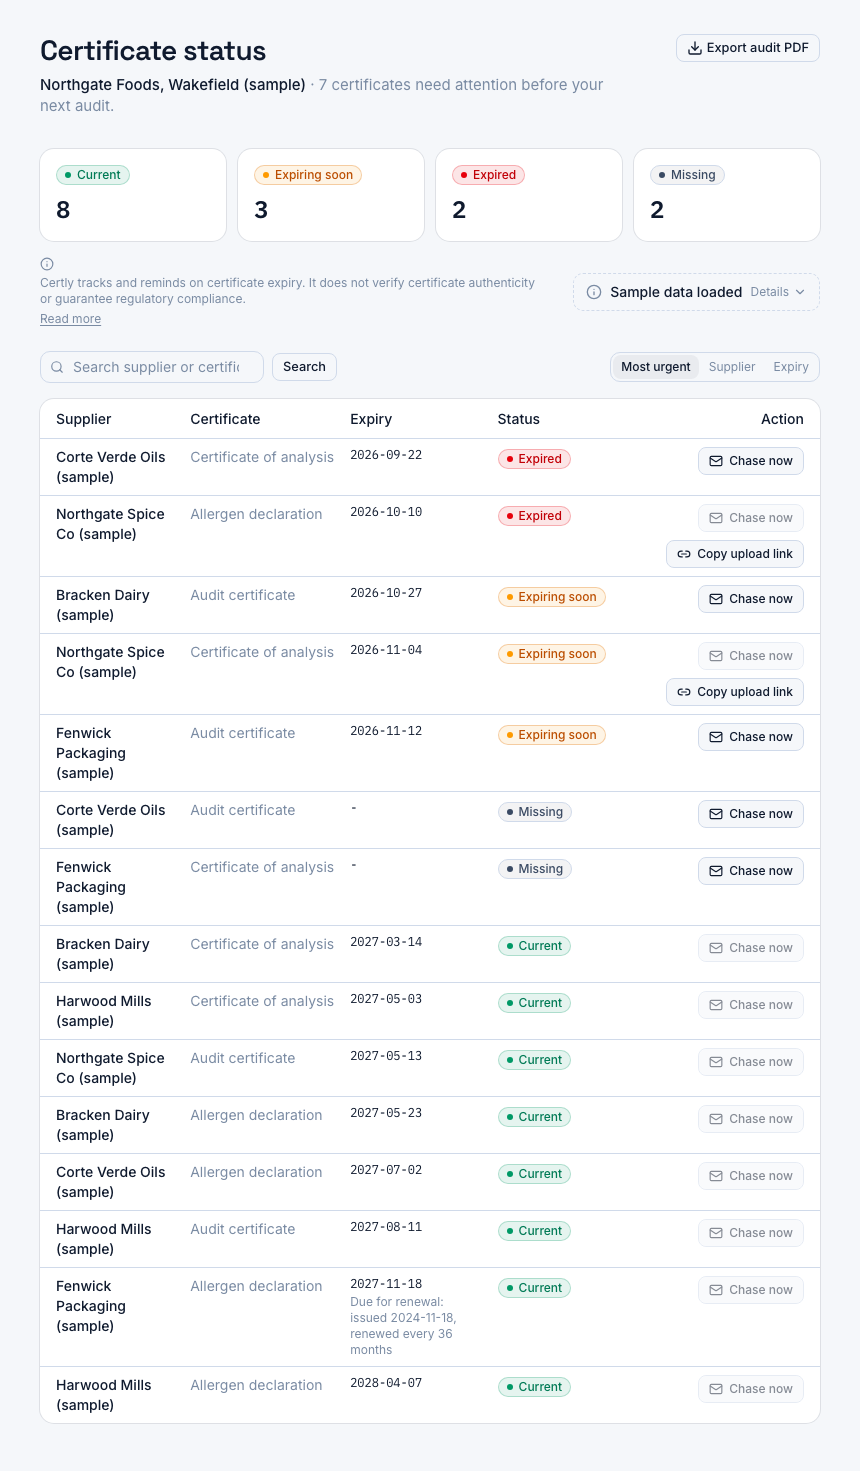Click the link icon on Allergen declaration 2026-10-10 row
Screen dimensions: 860x1471
click(x=684, y=554)
